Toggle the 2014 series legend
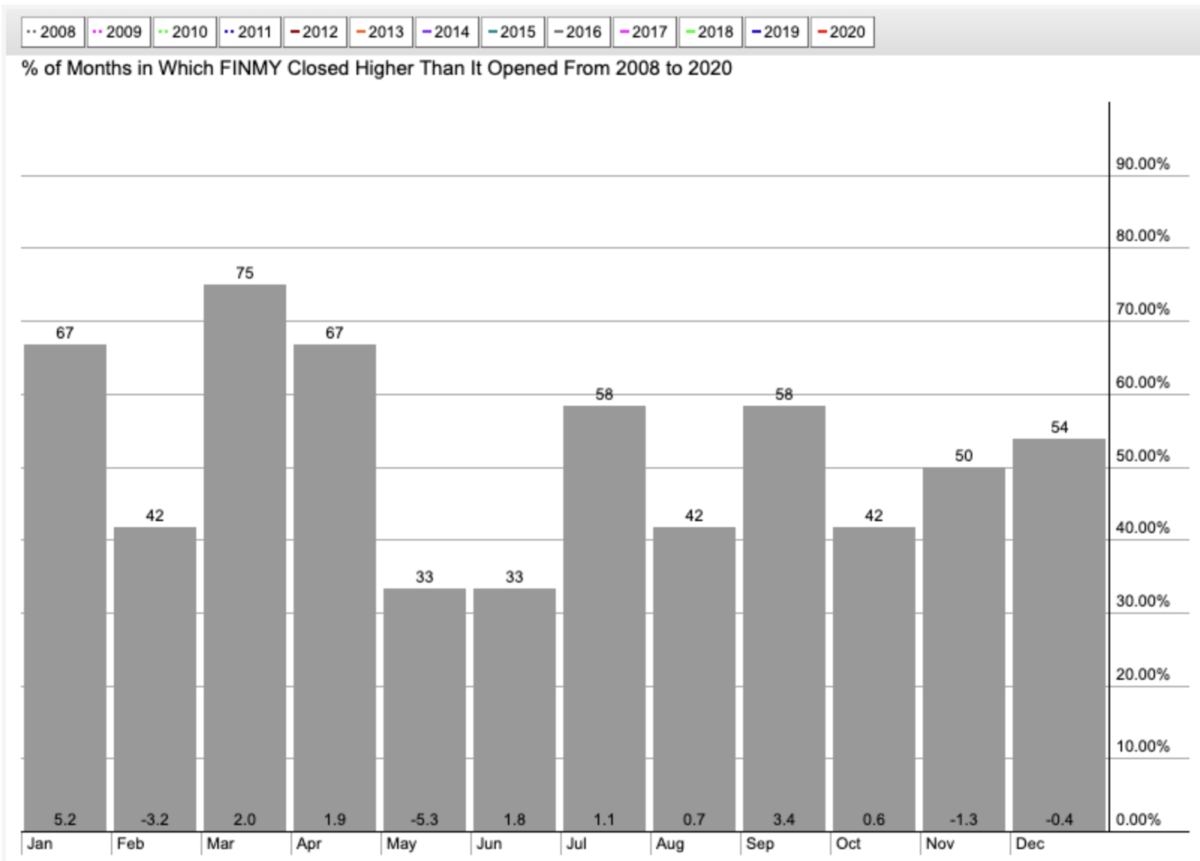 tap(447, 32)
